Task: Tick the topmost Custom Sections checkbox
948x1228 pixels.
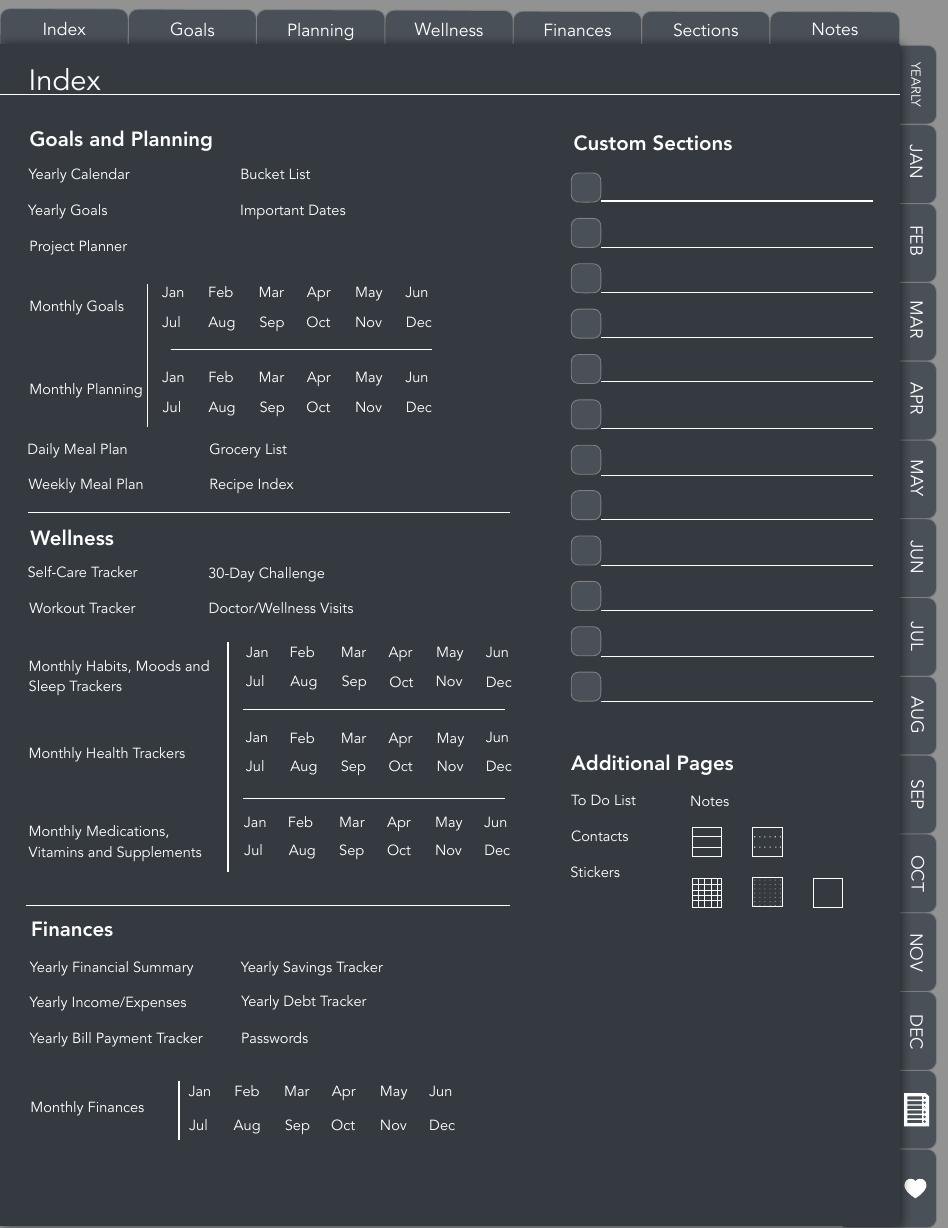Action: [586, 188]
